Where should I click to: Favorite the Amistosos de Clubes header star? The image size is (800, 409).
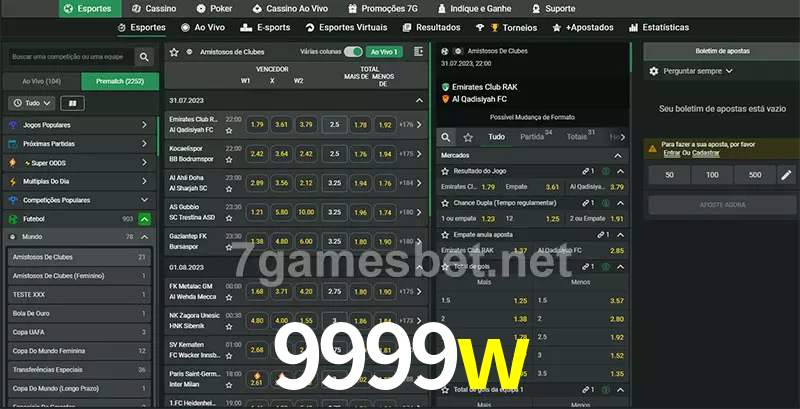[174, 52]
